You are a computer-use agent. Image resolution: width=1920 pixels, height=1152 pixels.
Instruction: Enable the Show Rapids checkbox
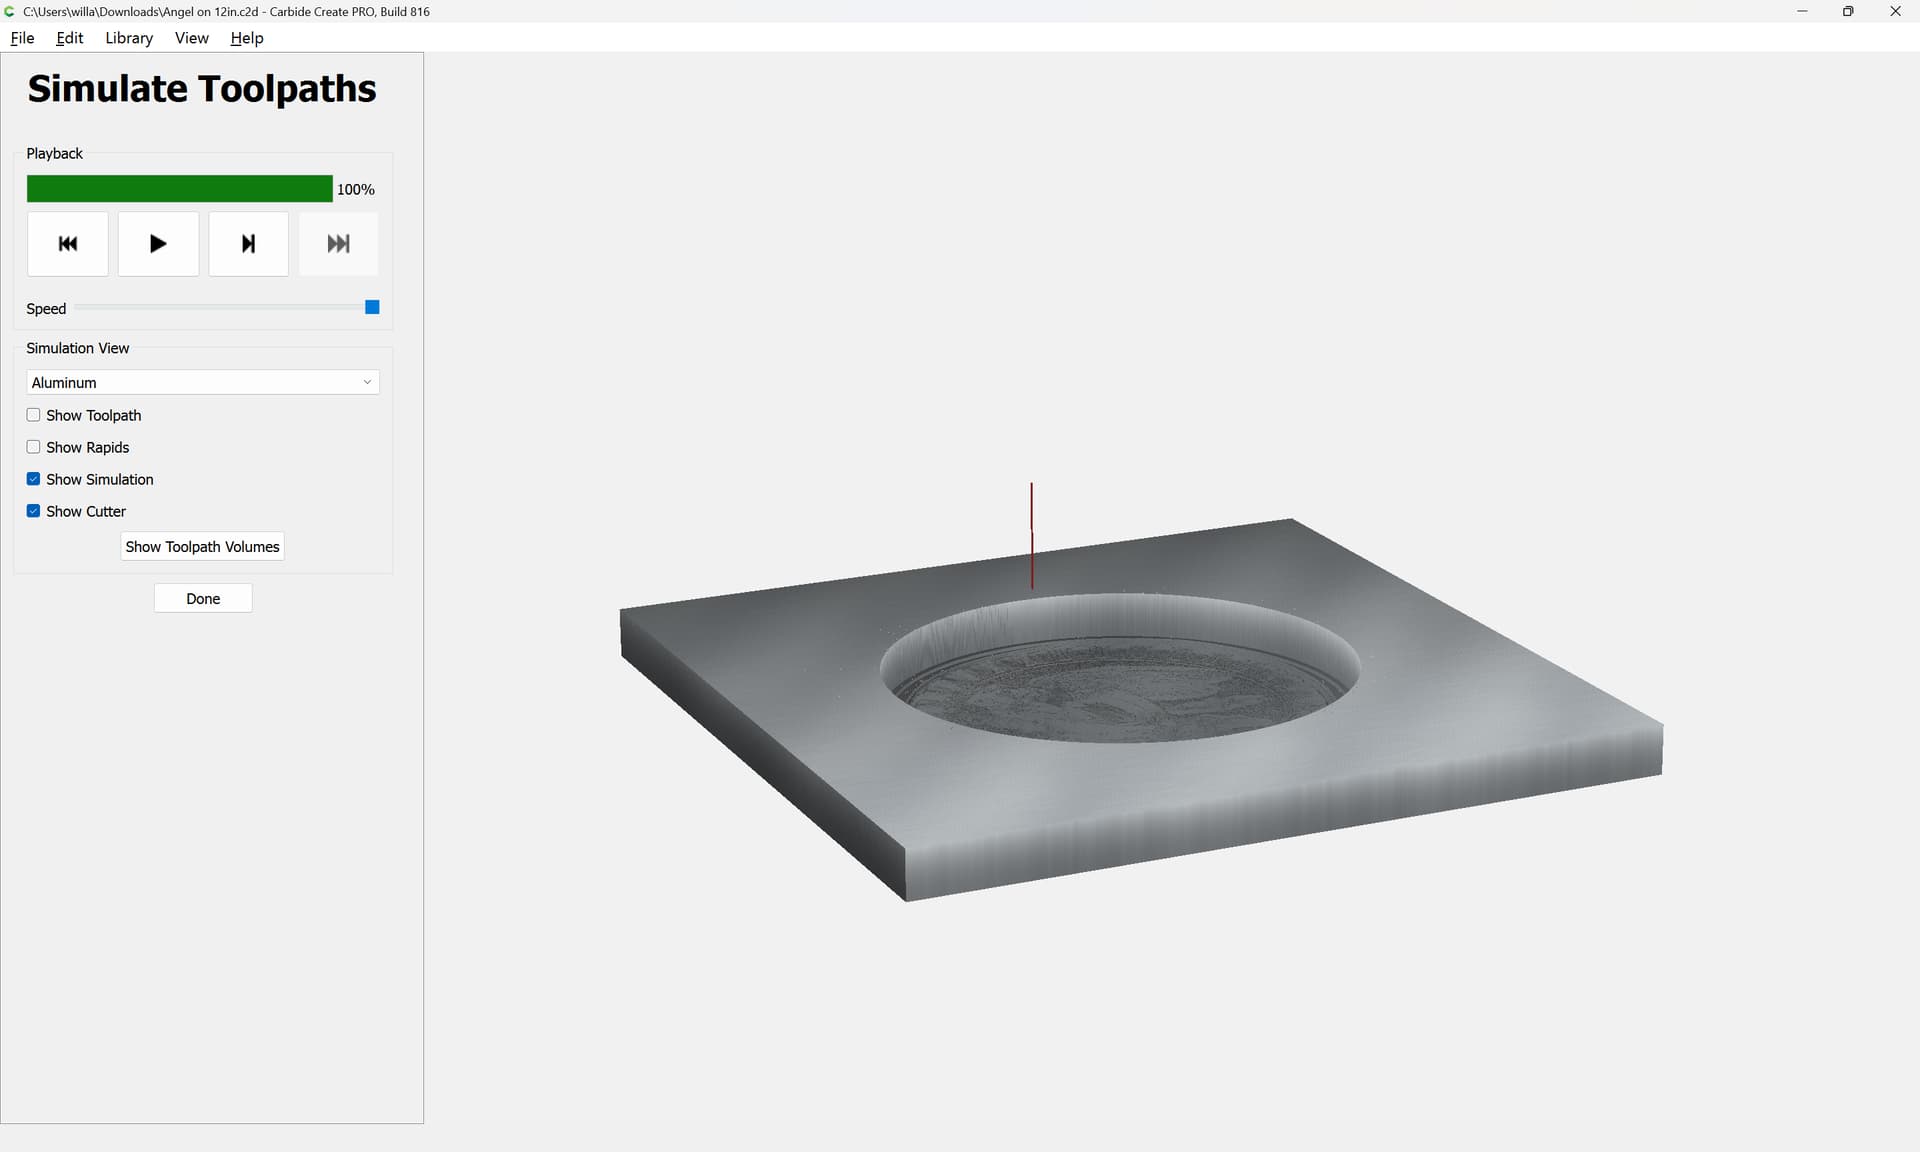(33, 447)
